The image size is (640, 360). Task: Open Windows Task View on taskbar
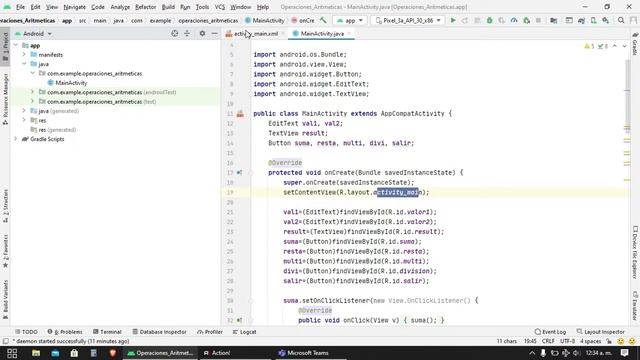coord(12,353)
